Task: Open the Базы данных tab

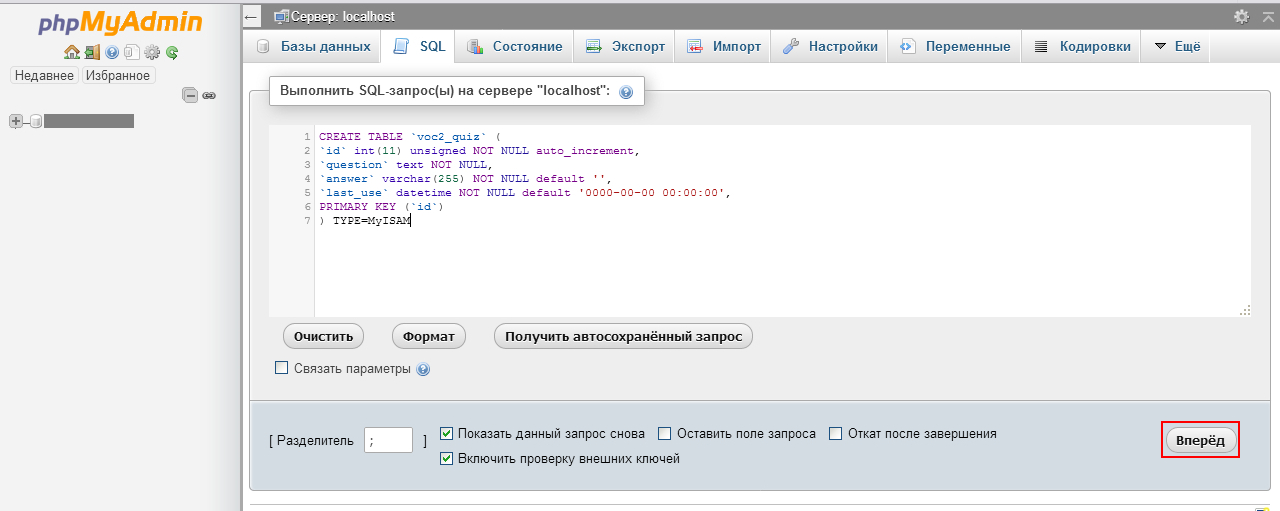Action: coord(314,46)
